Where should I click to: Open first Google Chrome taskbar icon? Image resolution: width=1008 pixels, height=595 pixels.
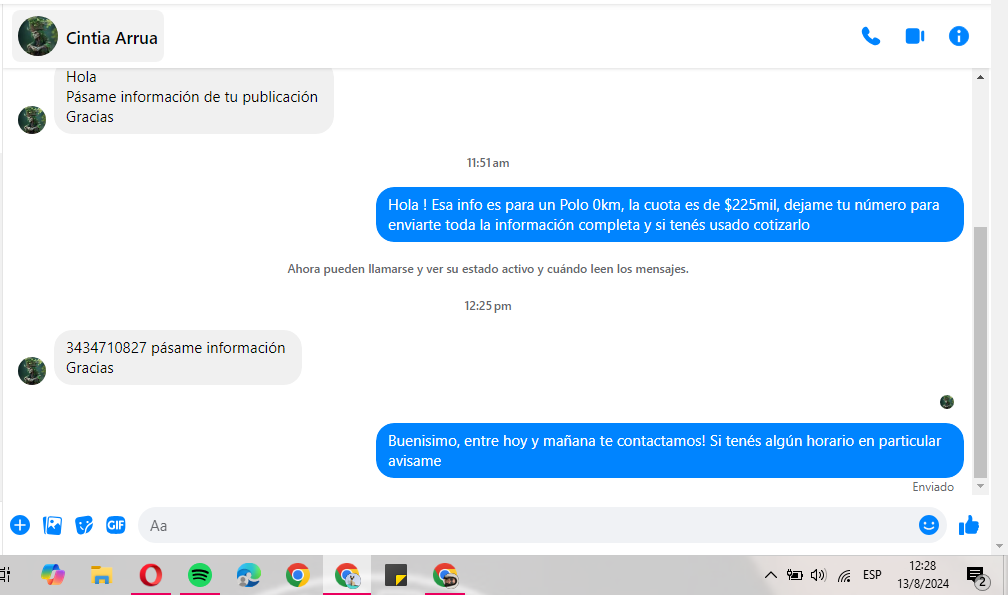pyautogui.click(x=298, y=574)
